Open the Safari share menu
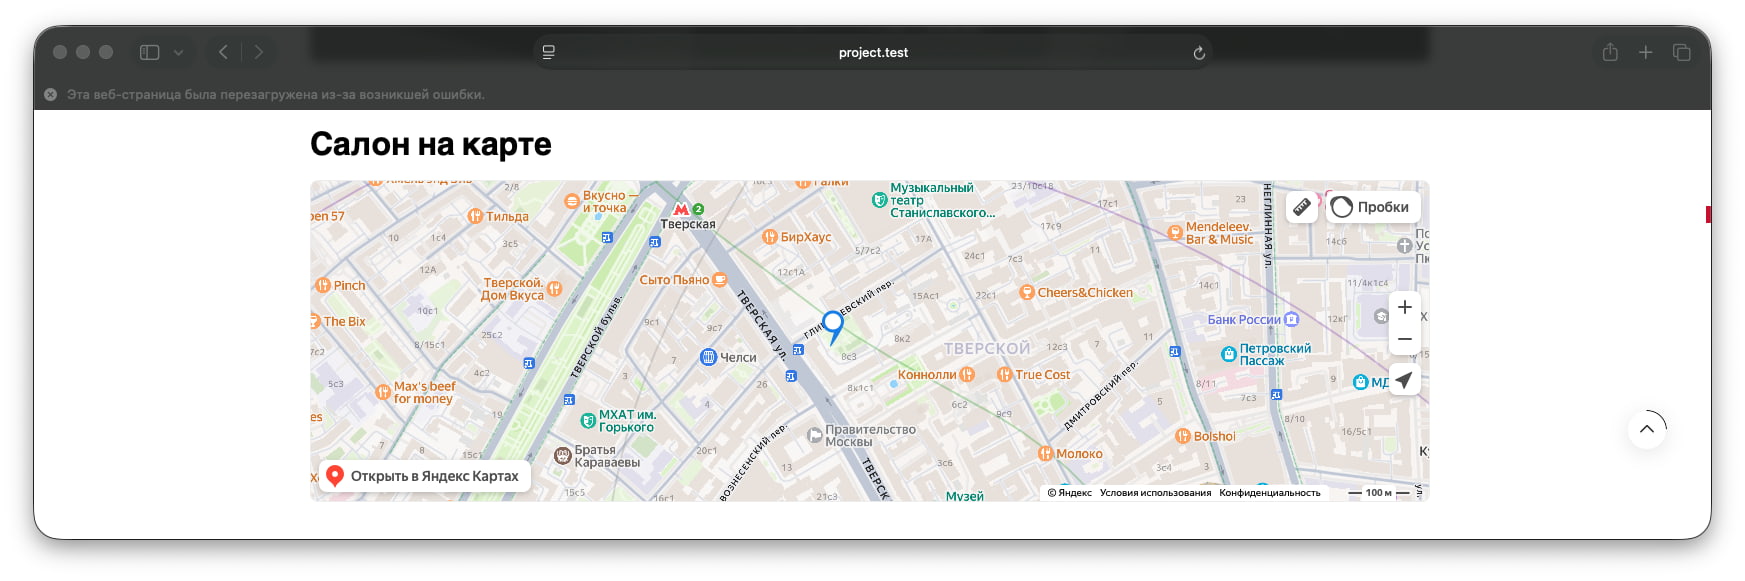 click(x=1610, y=52)
